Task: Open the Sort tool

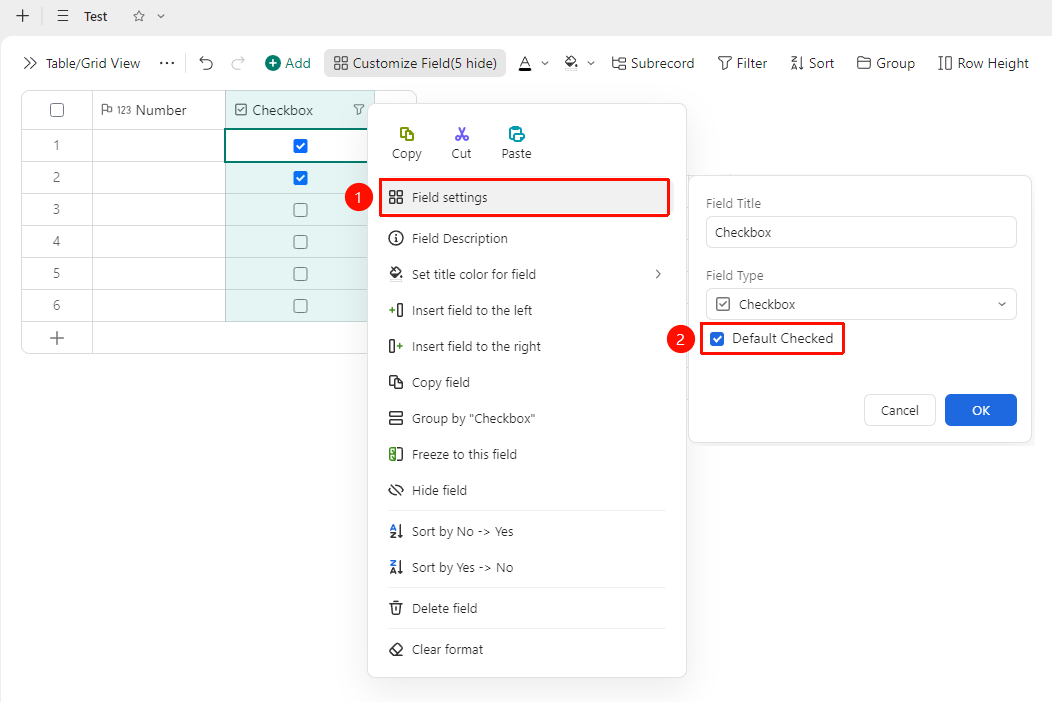Action: [x=812, y=63]
